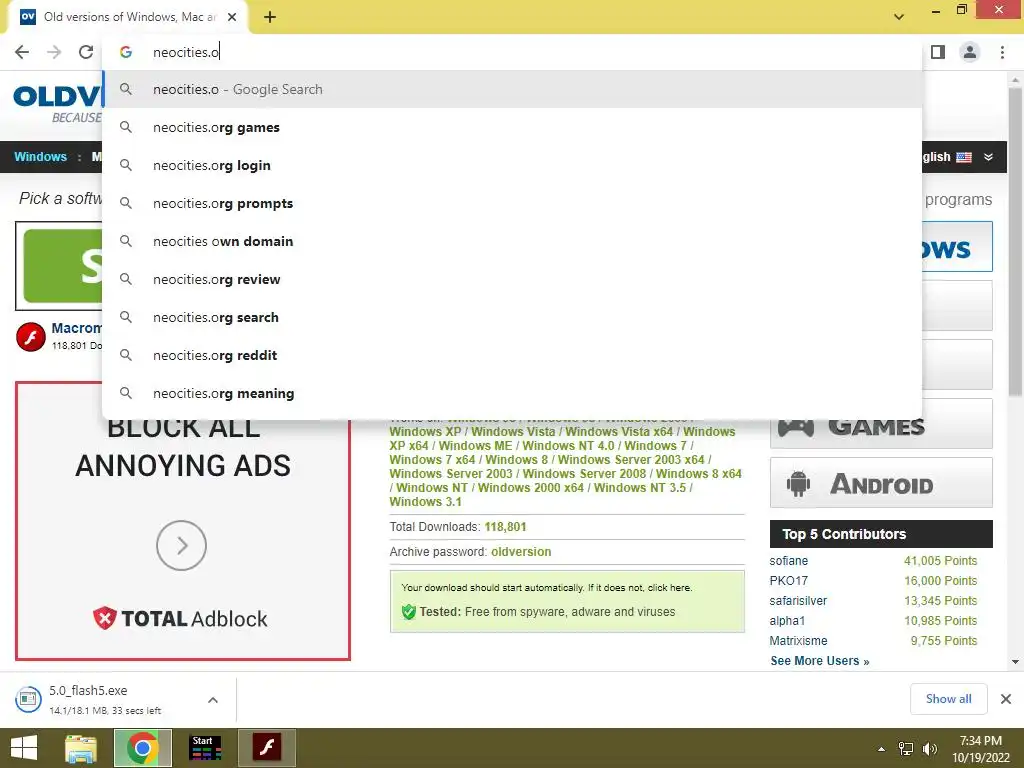Image resolution: width=1024 pixels, height=768 pixels.
Task: Close the Old versions of Windows tab
Action: [232, 17]
